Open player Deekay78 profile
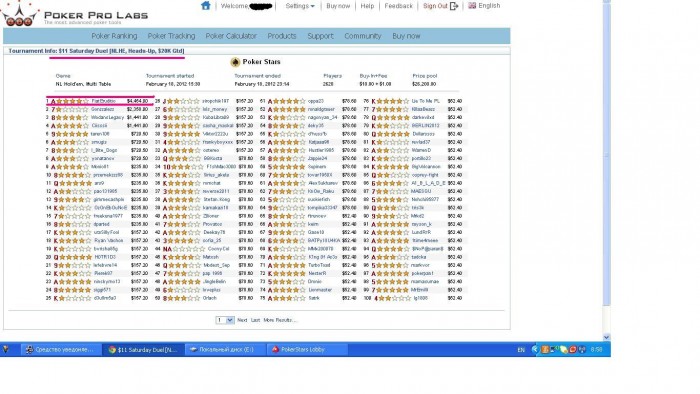 click(214, 232)
